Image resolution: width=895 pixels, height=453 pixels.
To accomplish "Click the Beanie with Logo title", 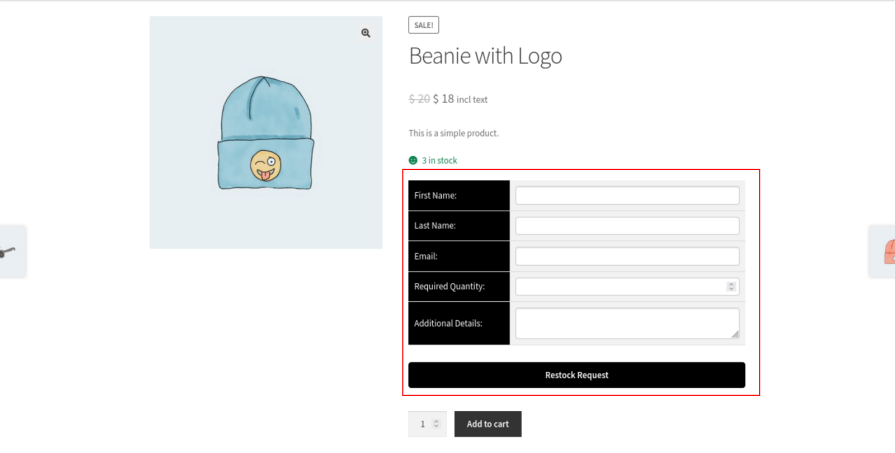I will (485, 56).
